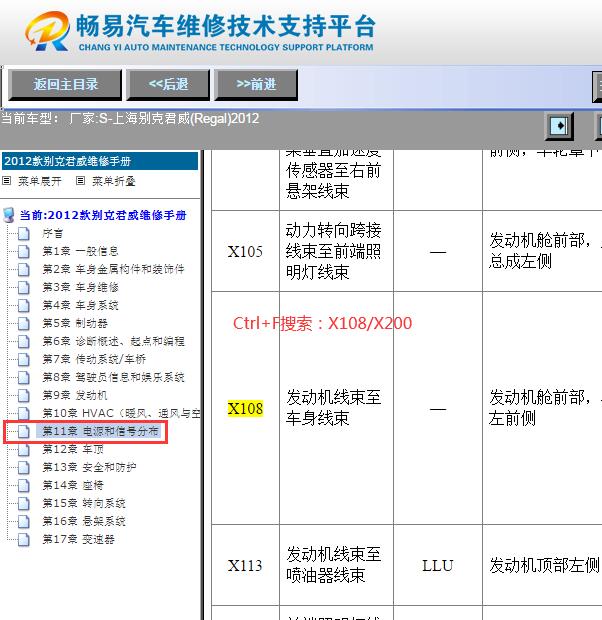Click the page icon beside 第16章

[x=24, y=521]
